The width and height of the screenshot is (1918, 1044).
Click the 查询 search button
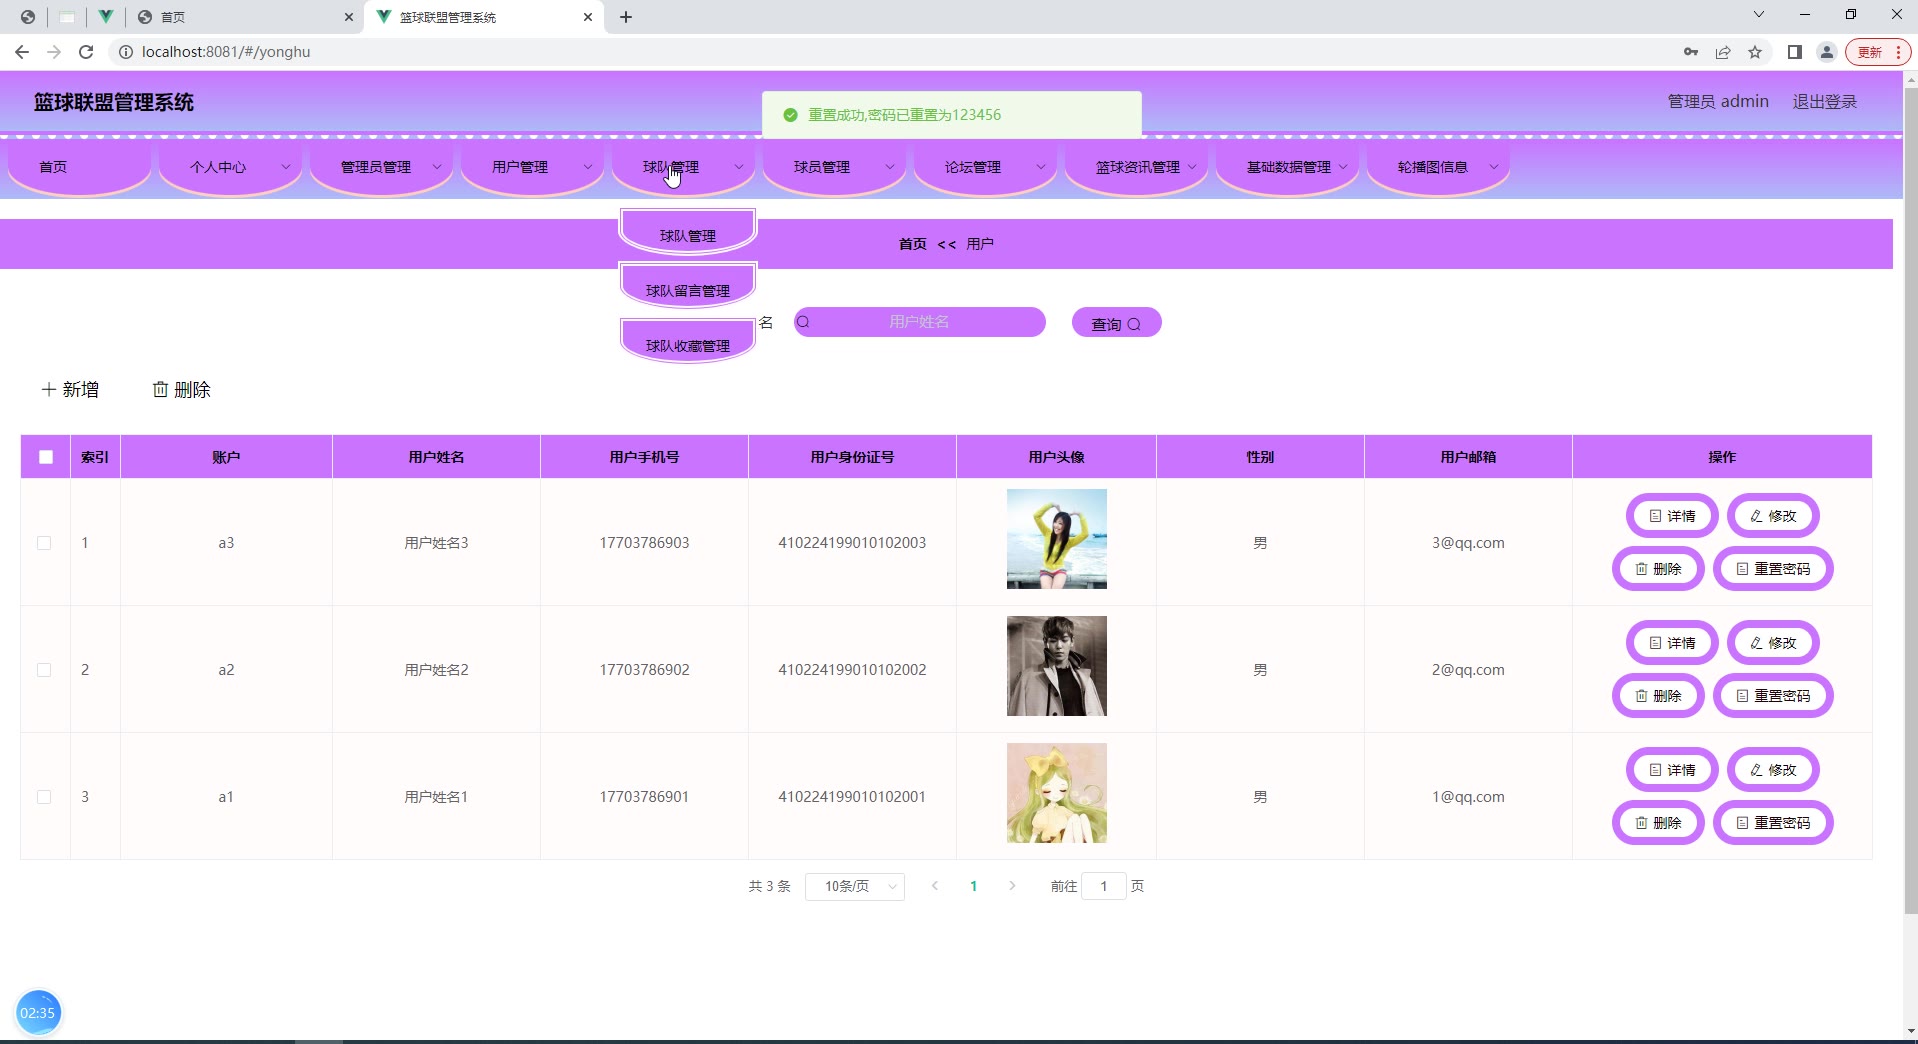[x=1116, y=323]
